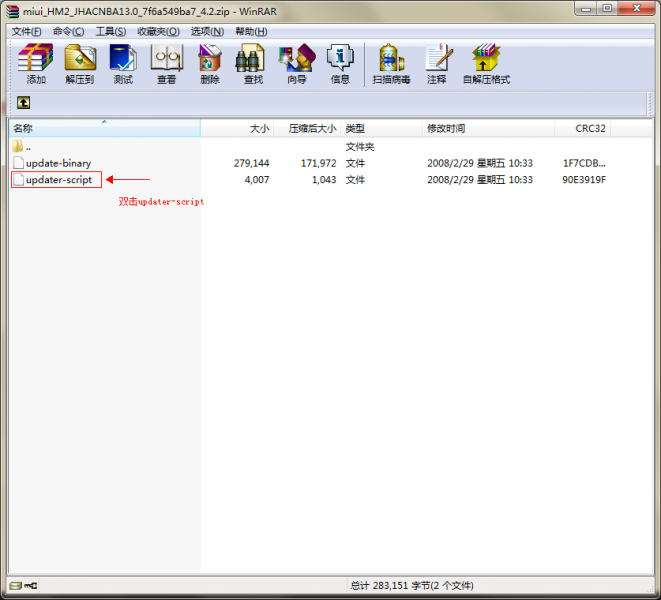The image size is (661, 600).
Task: Launch the Wizard (向导) tool
Action: [x=297, y=63]
